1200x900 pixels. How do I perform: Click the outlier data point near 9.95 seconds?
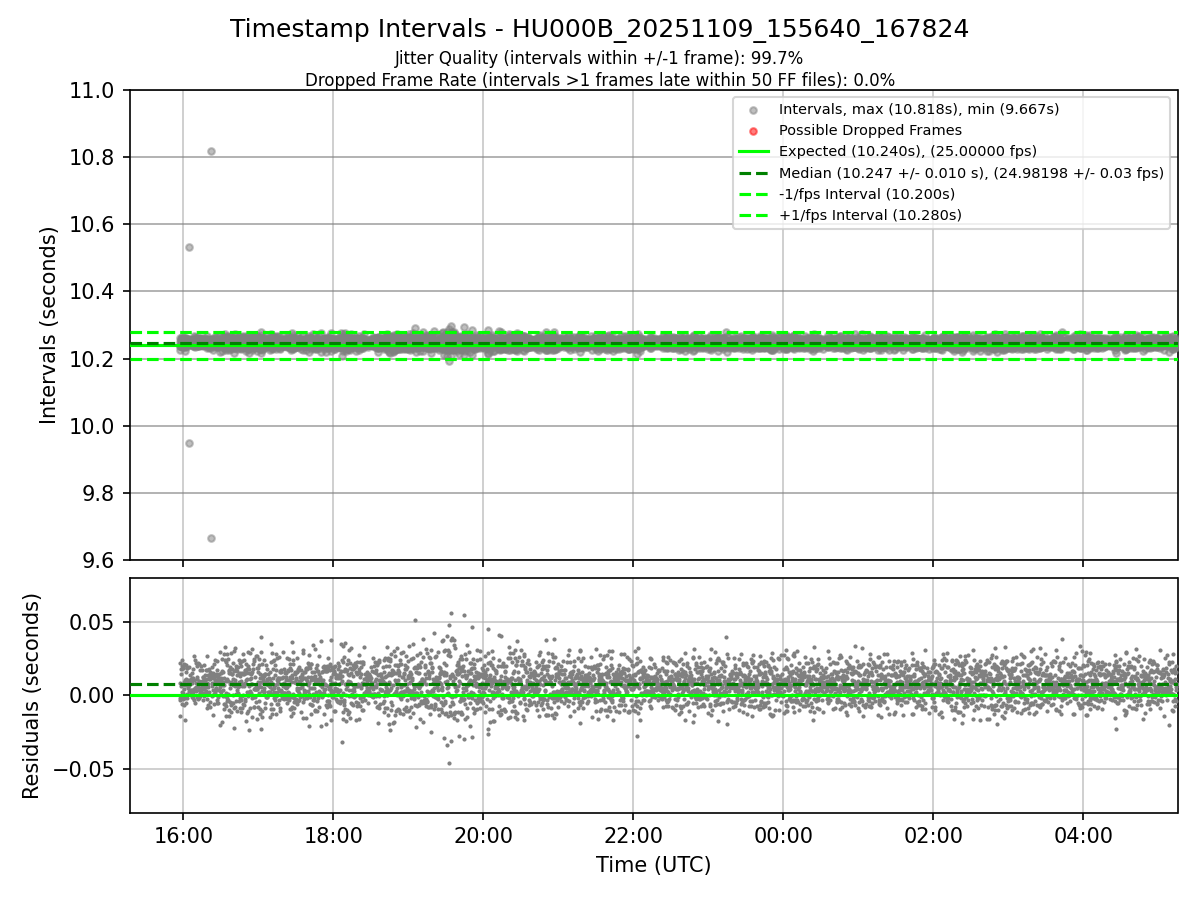tap(189, 443)
